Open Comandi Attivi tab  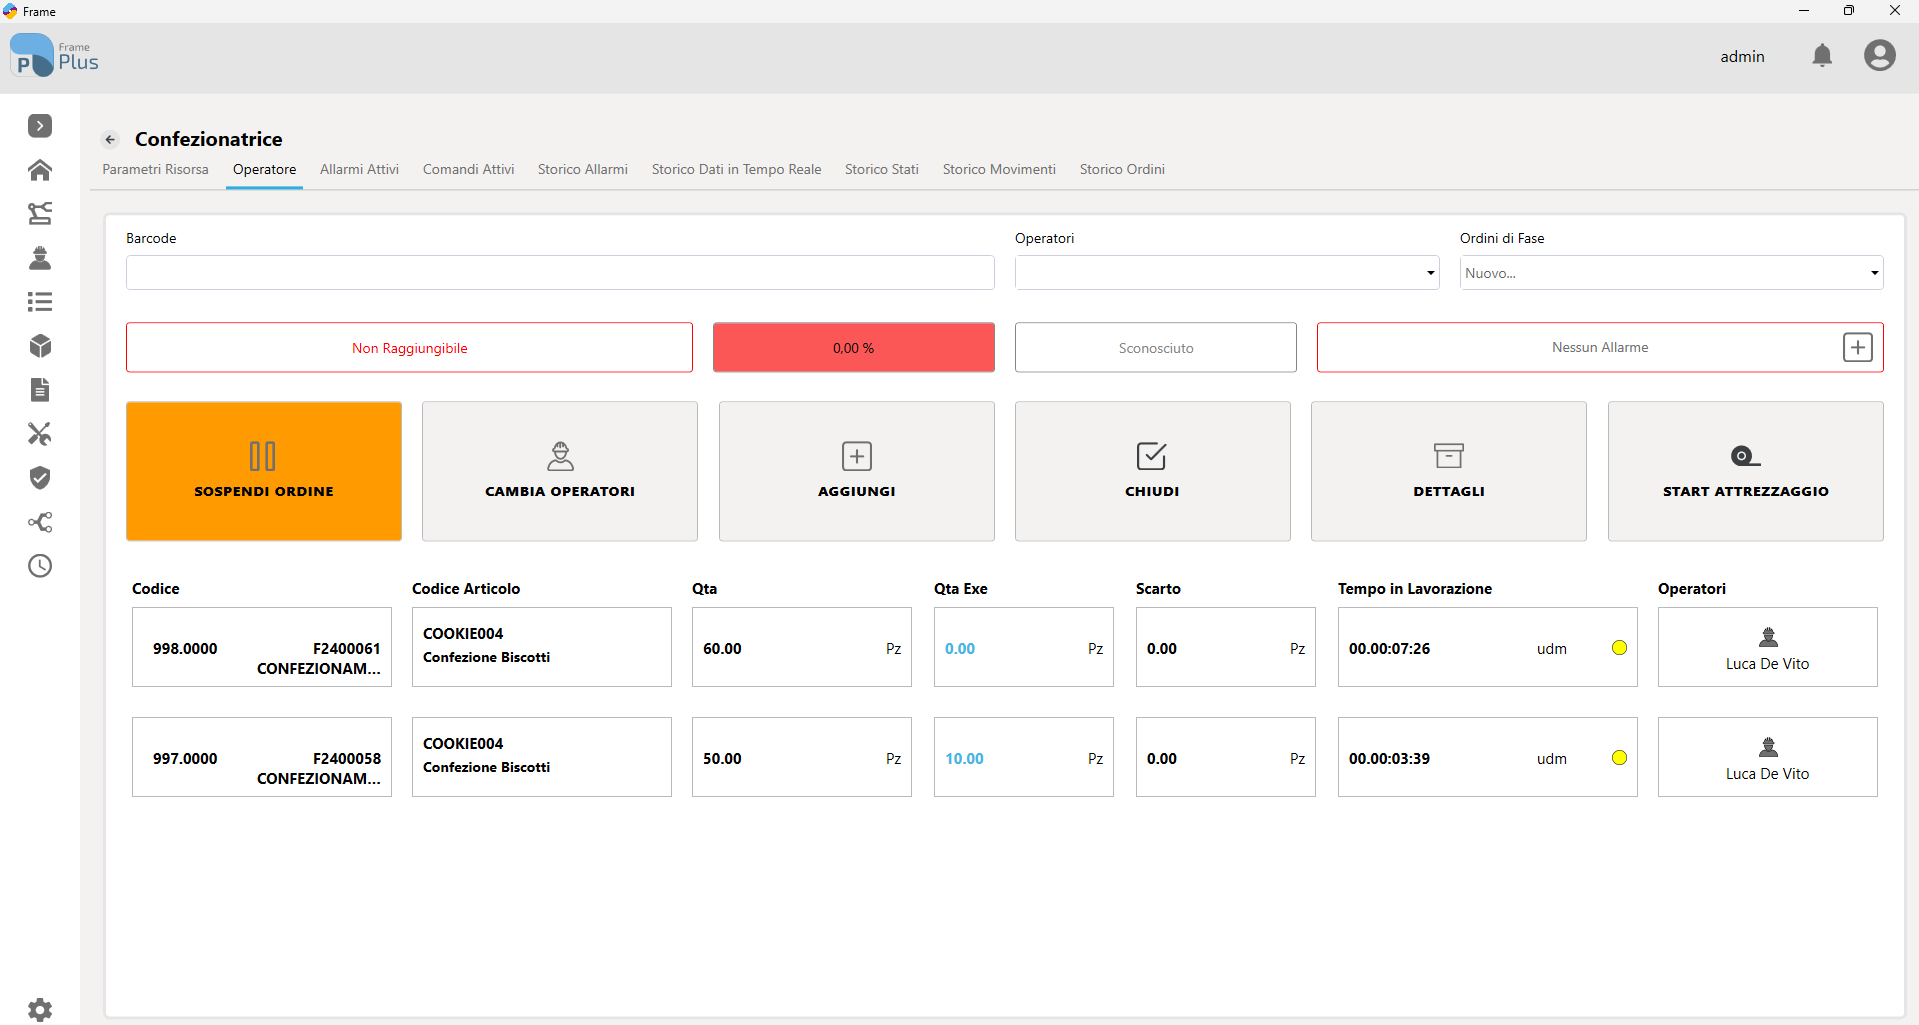click(468, 169)
